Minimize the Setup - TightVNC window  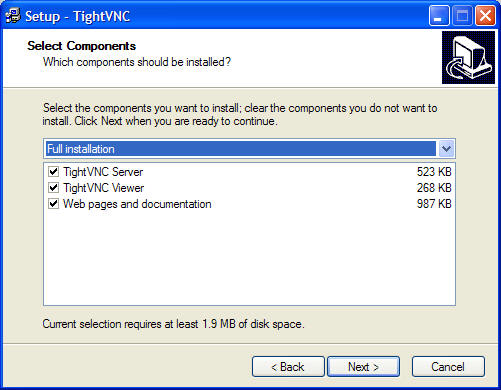point(439,16)
